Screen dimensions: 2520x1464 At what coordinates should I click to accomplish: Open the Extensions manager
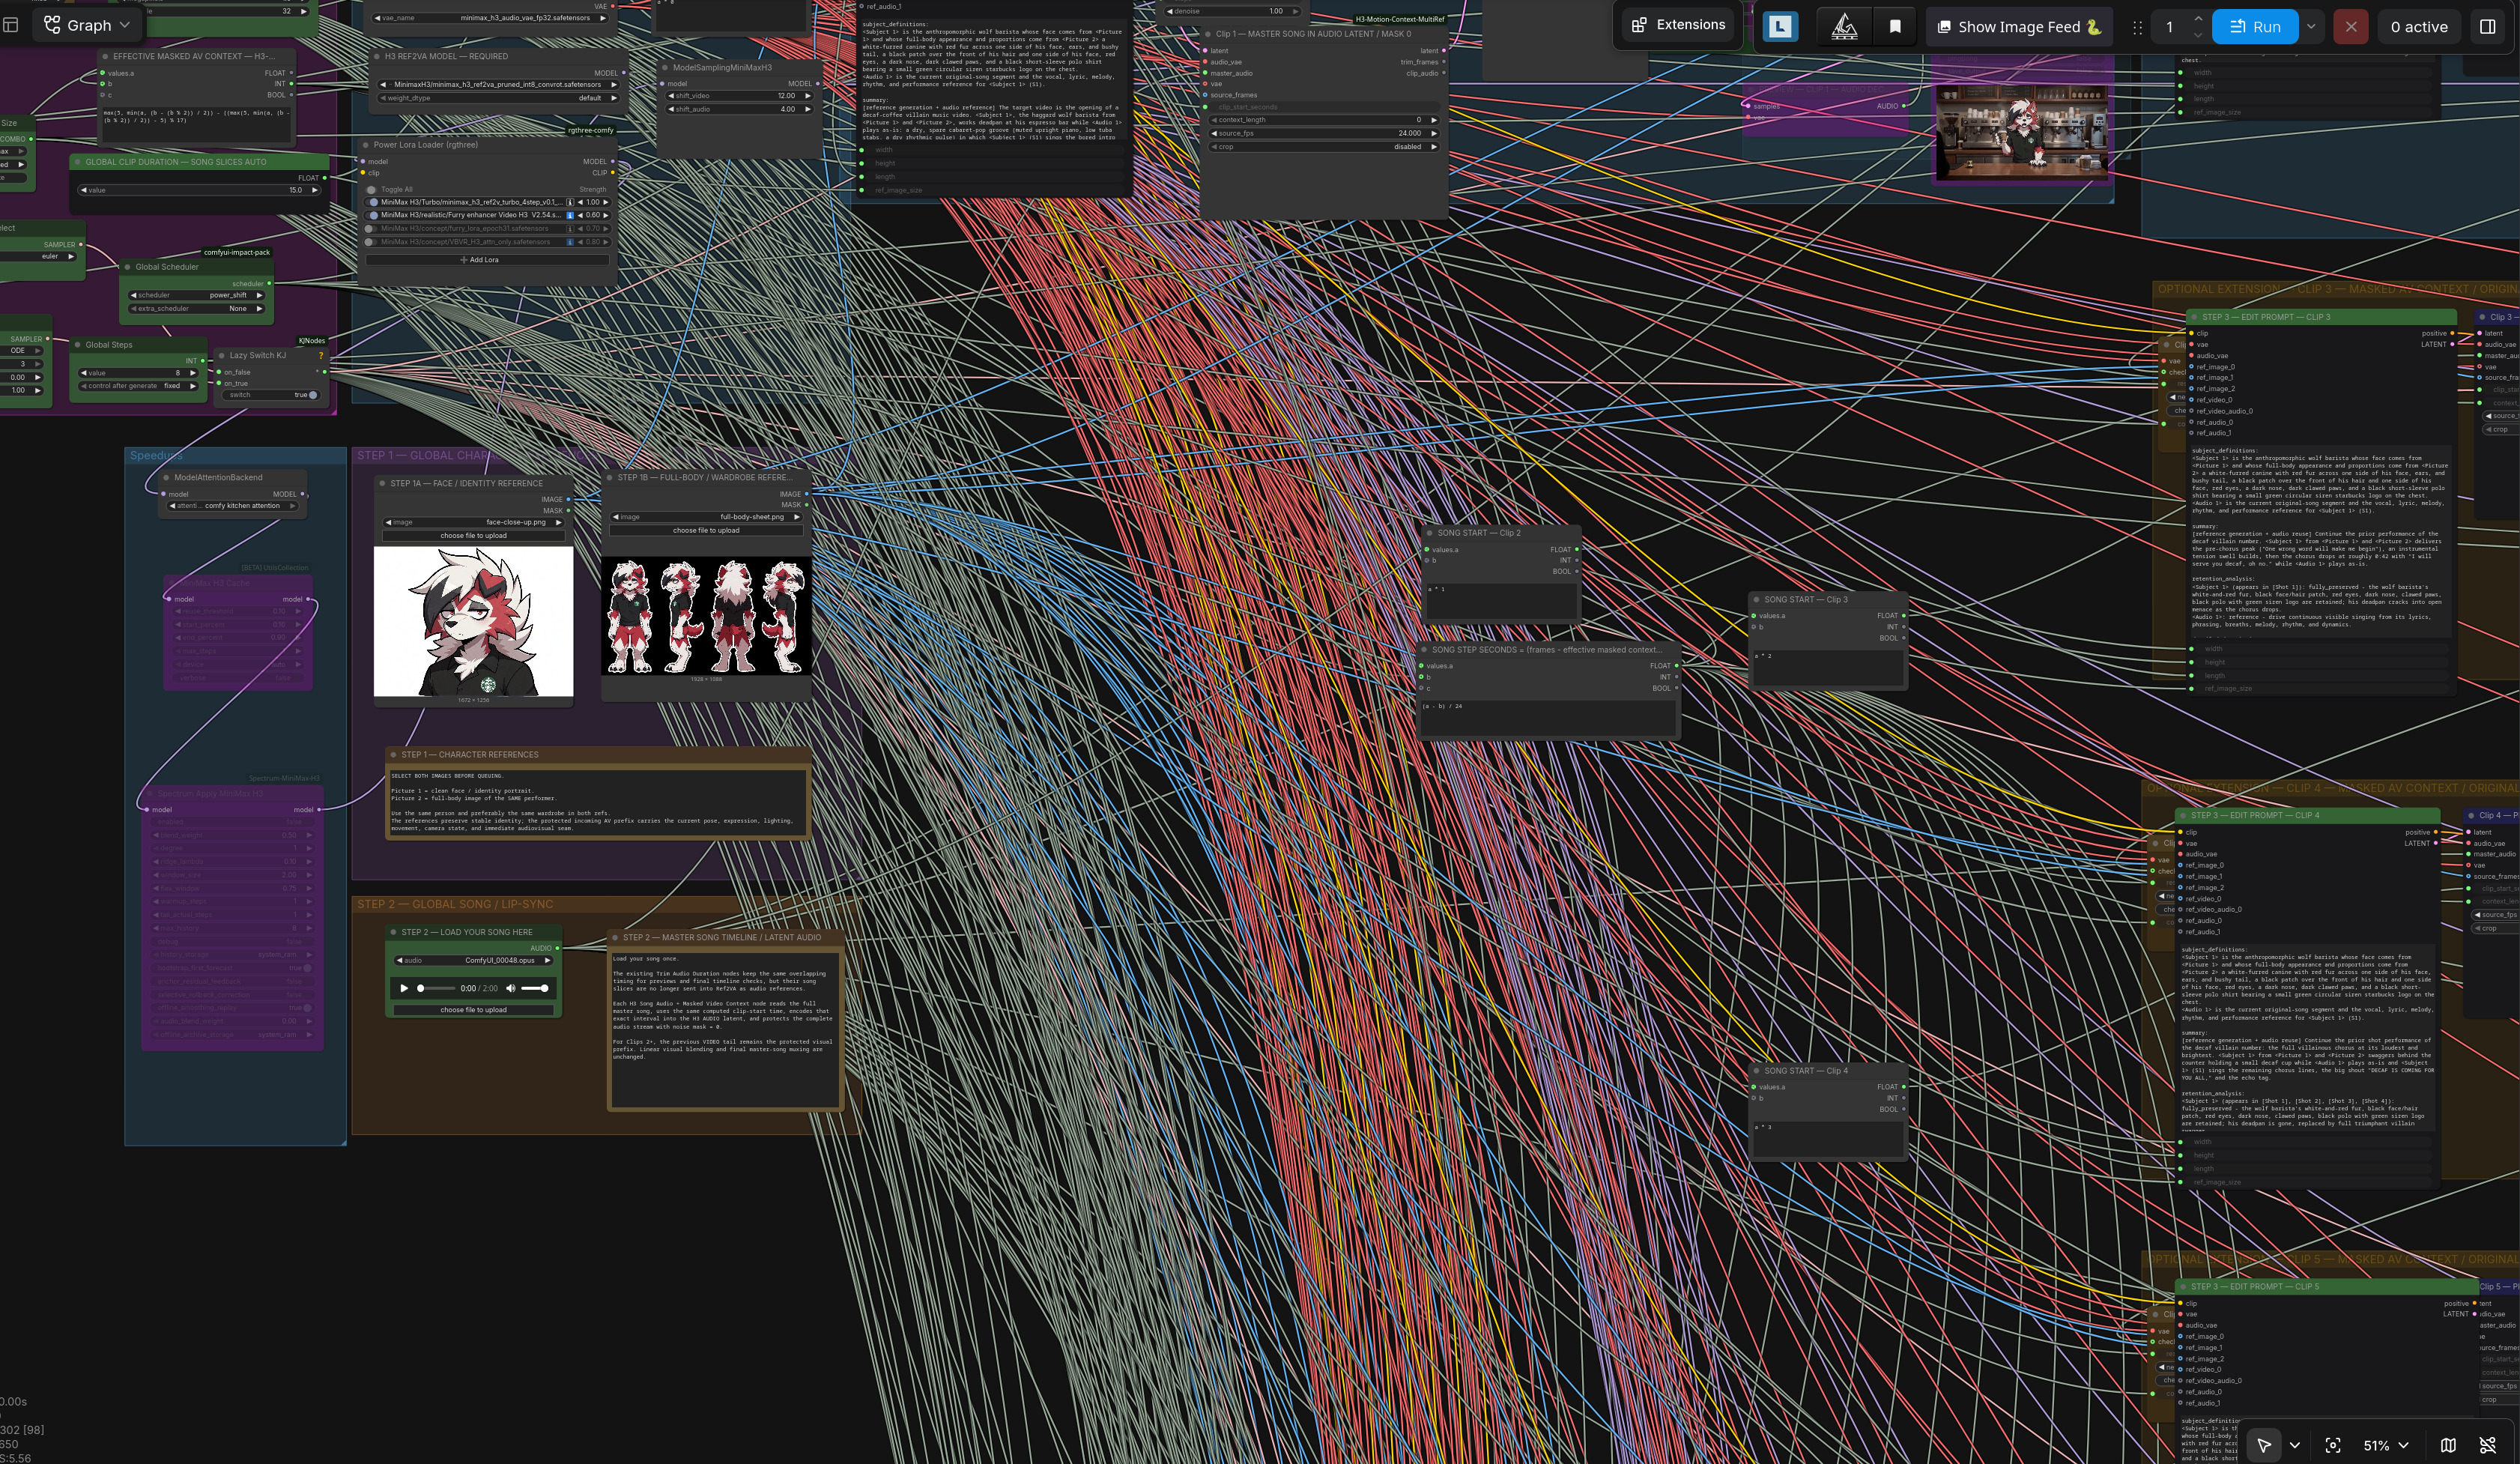tap(1679, 25)
